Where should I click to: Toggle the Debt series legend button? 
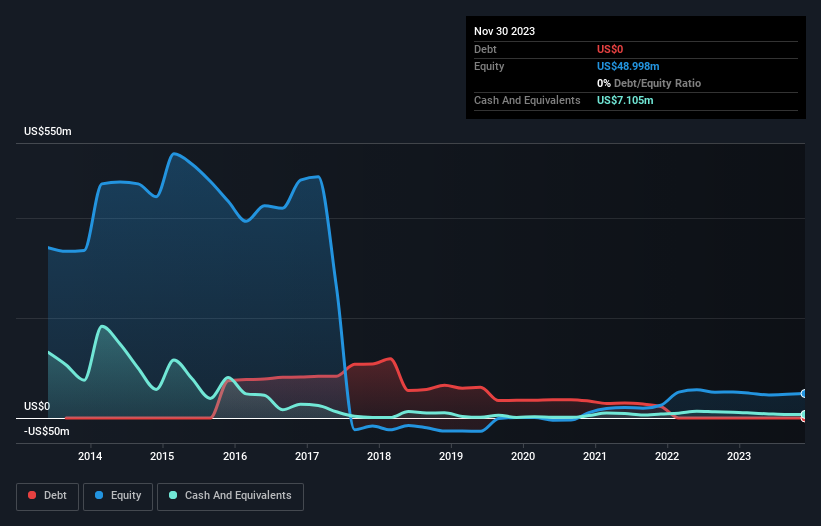48,496
